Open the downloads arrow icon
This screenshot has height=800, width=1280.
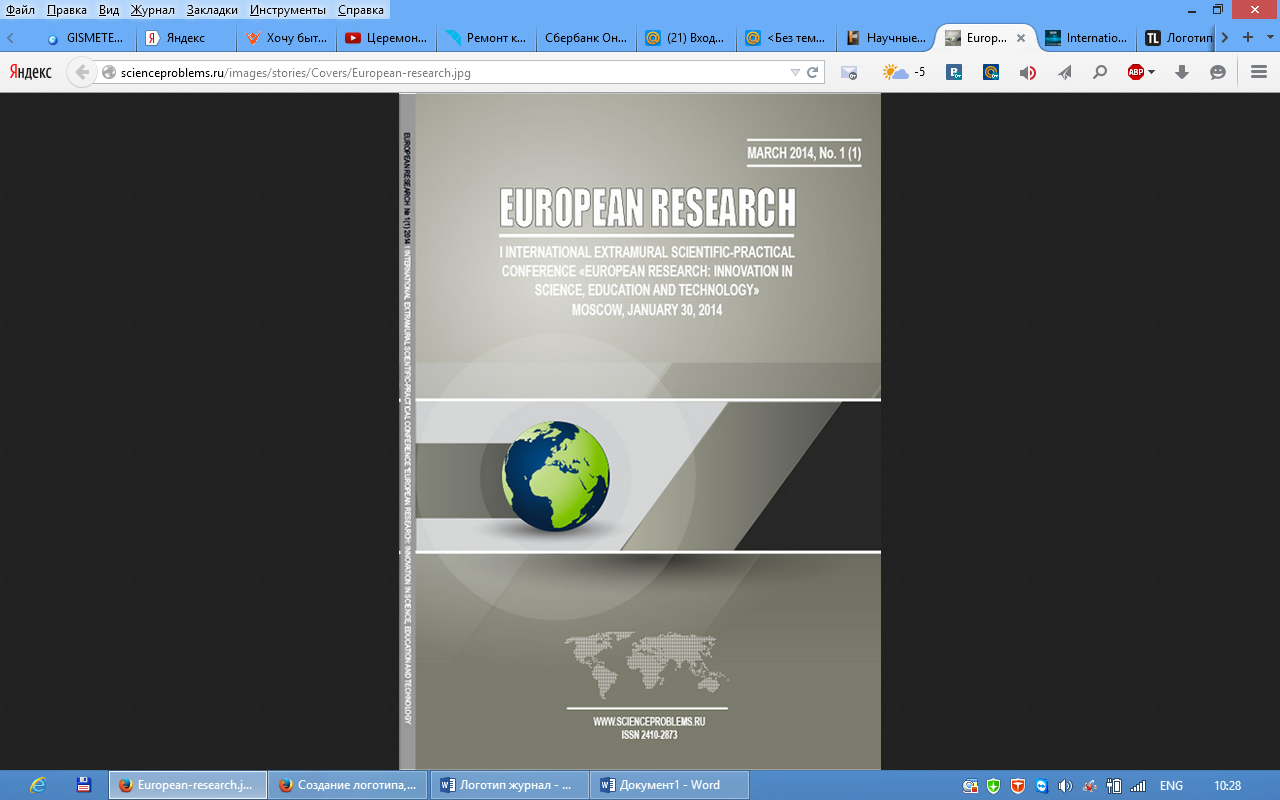tap(1182, 72)
